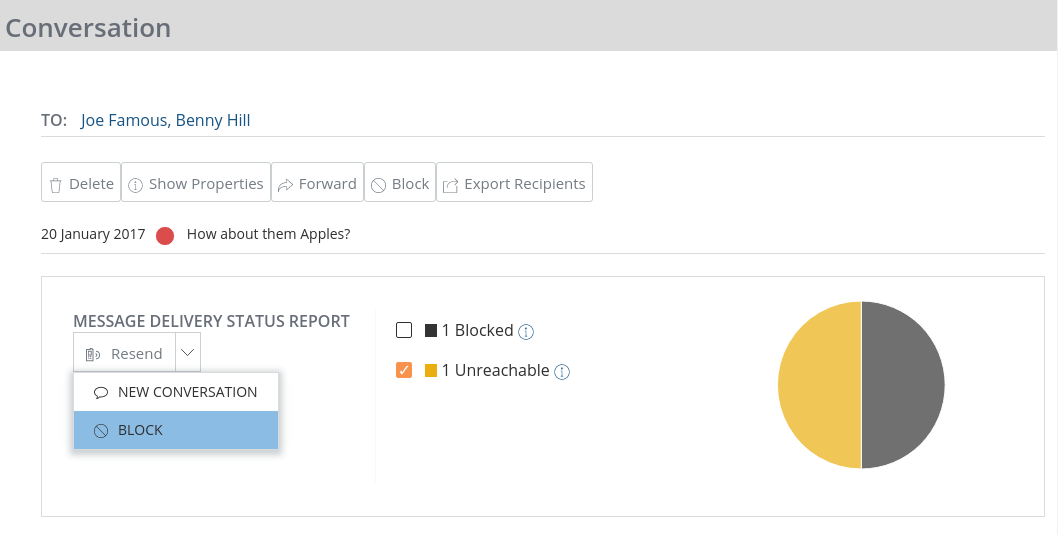Select New Conversation from the dropdown menu
This screenshot has width=1058, height=535.
[176, 392]
